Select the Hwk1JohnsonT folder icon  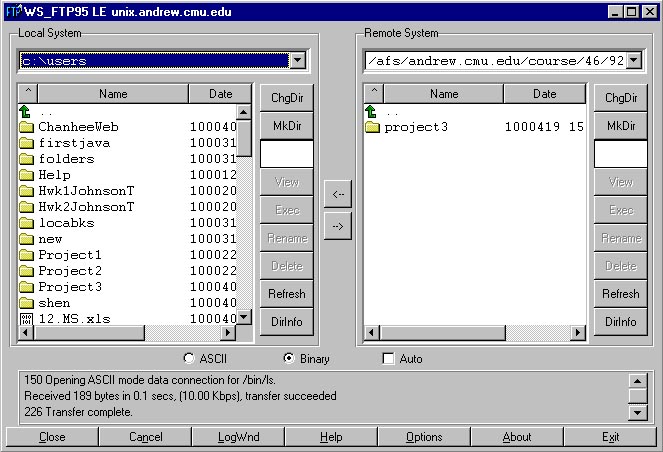click(26, 191)
